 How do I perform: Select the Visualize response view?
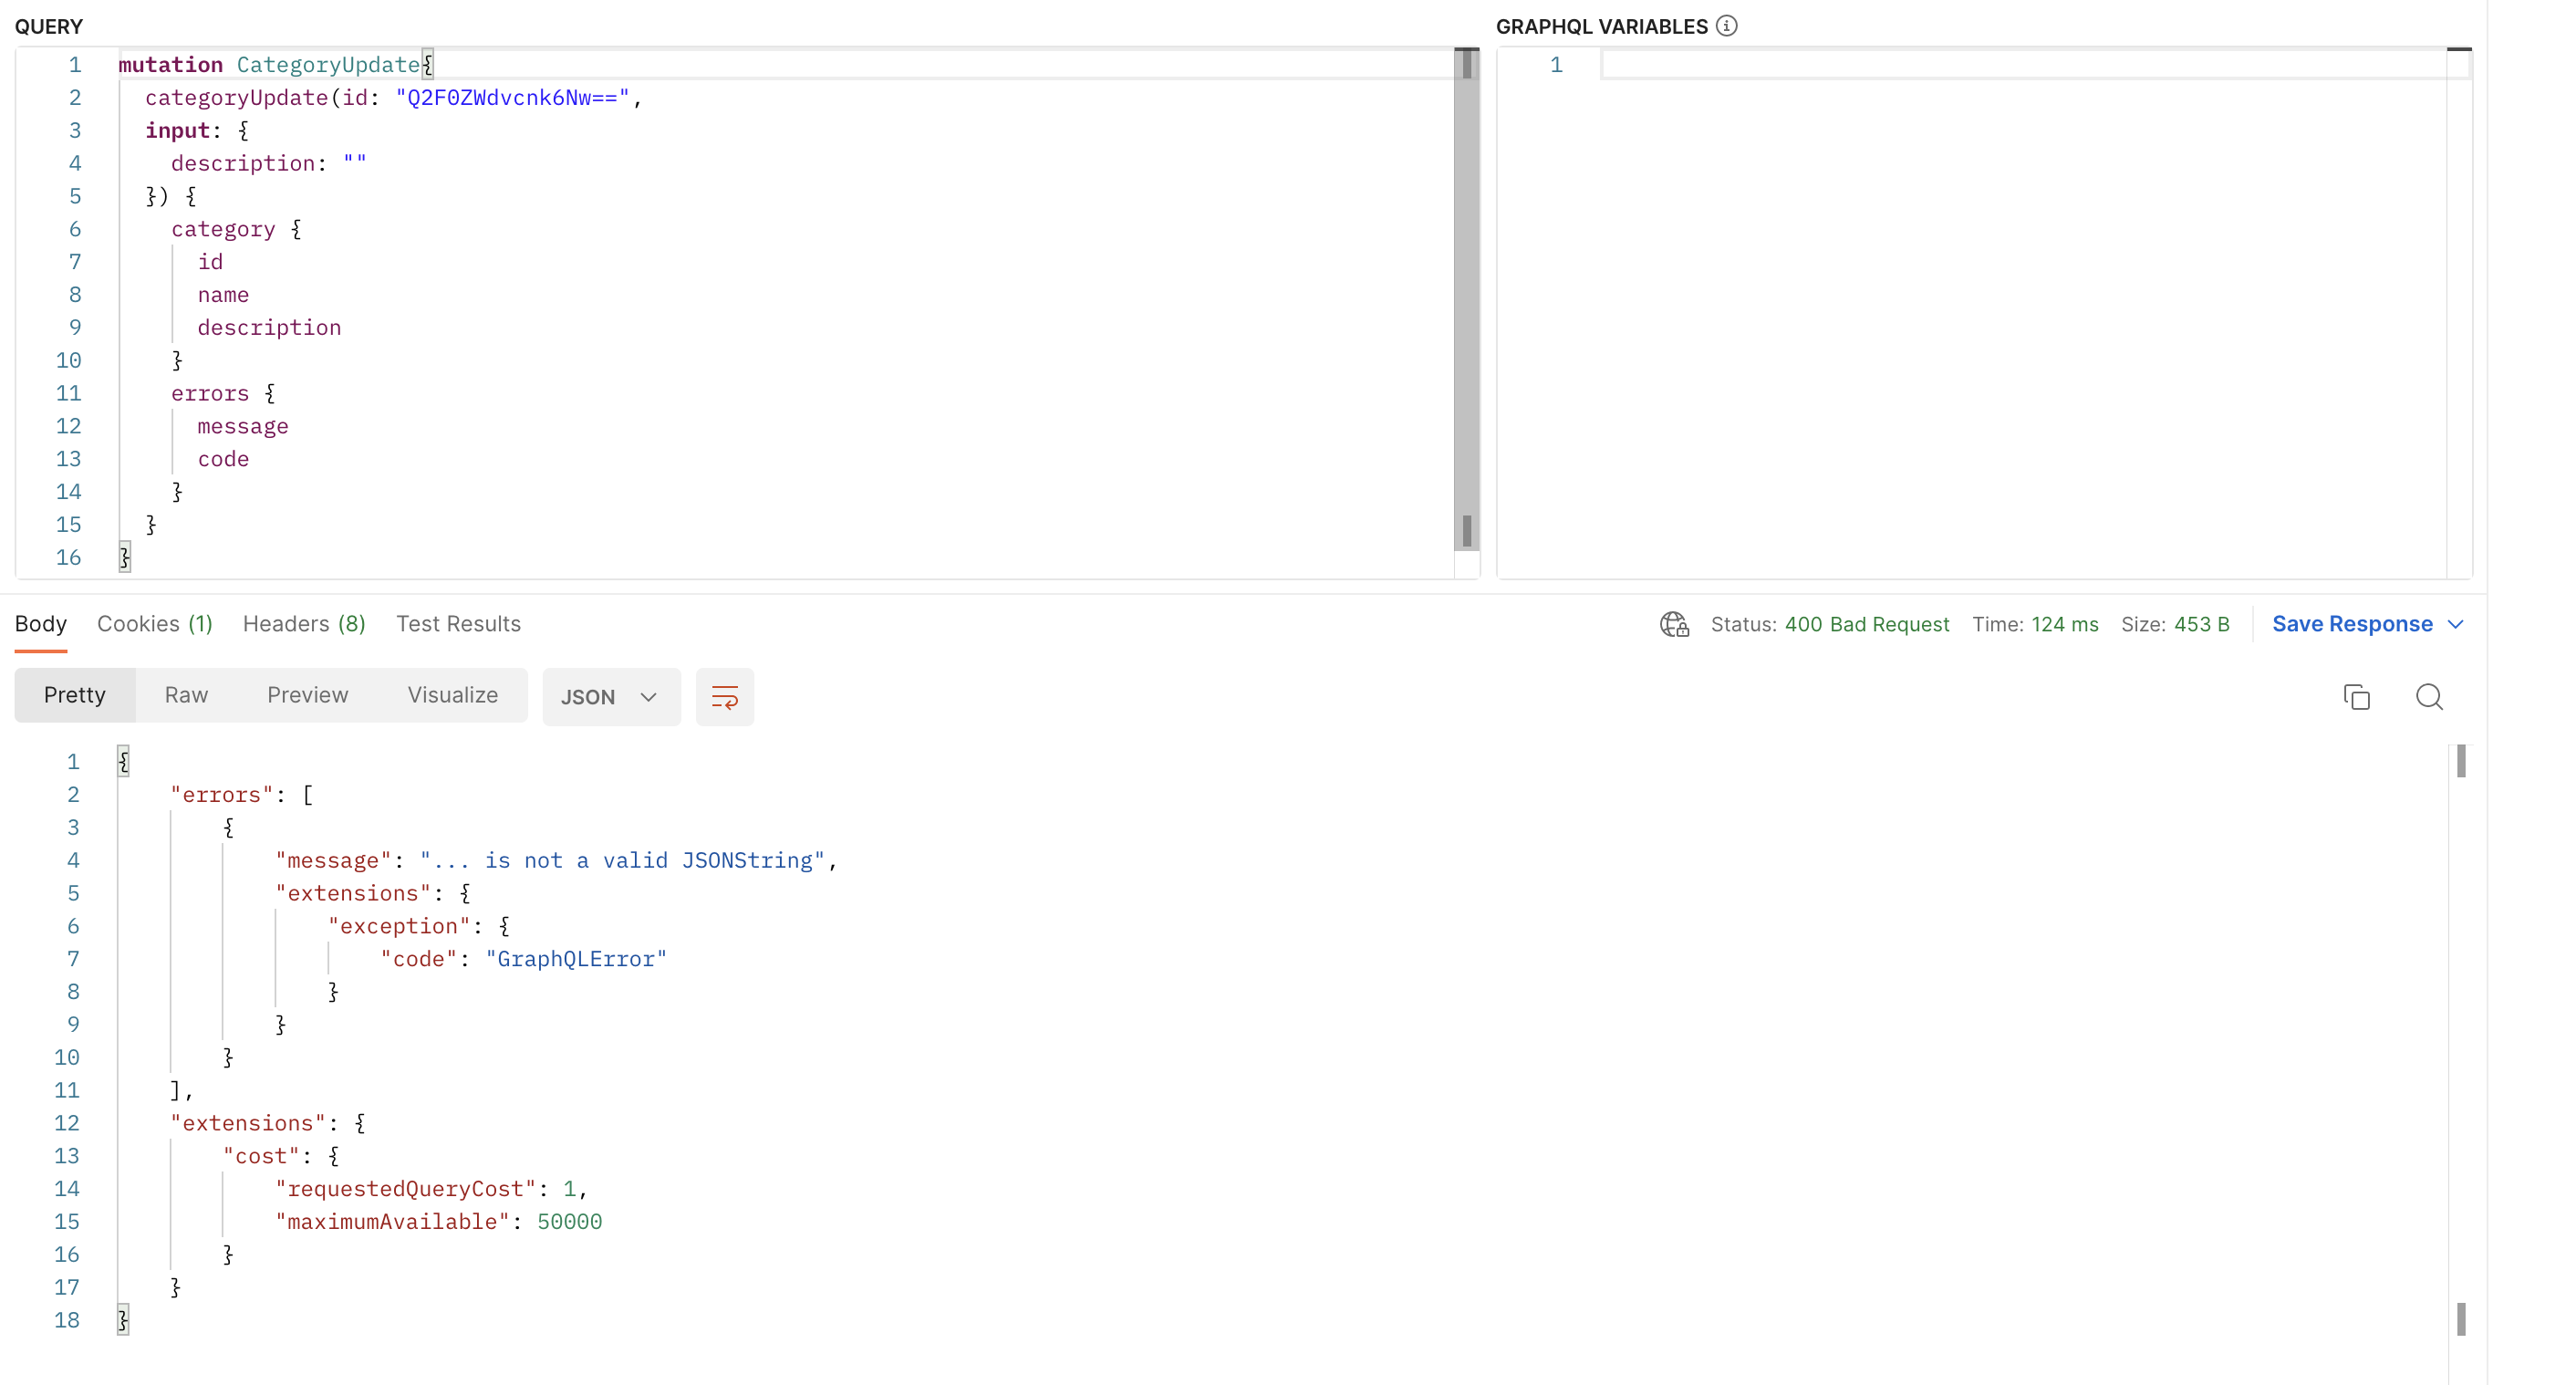click(x=452, y=694)
